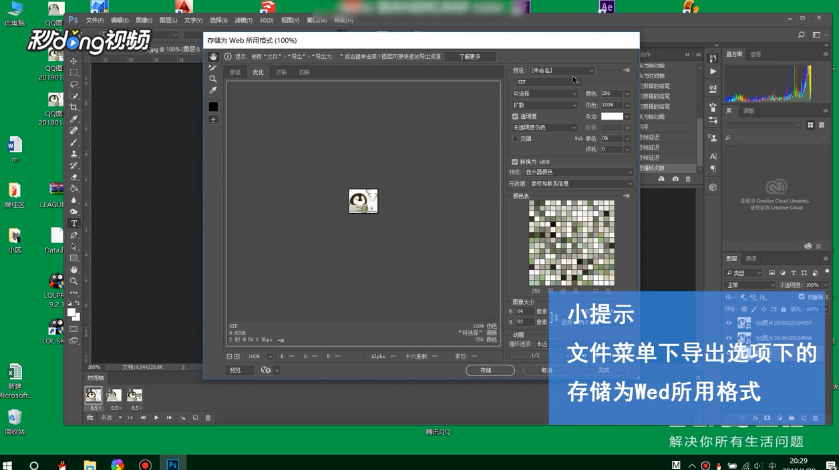Open the metadata dropdown with copyright and contact info
The height and width of the screenshot is (470, 839).
coord(582,184)
